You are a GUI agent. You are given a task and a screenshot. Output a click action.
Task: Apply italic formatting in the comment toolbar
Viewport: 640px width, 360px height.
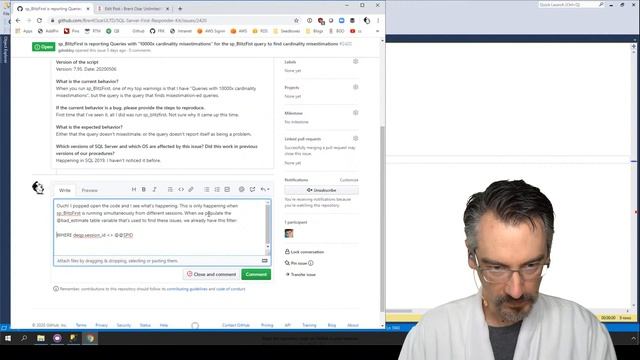pyautogui.click(x=154, y=189)
